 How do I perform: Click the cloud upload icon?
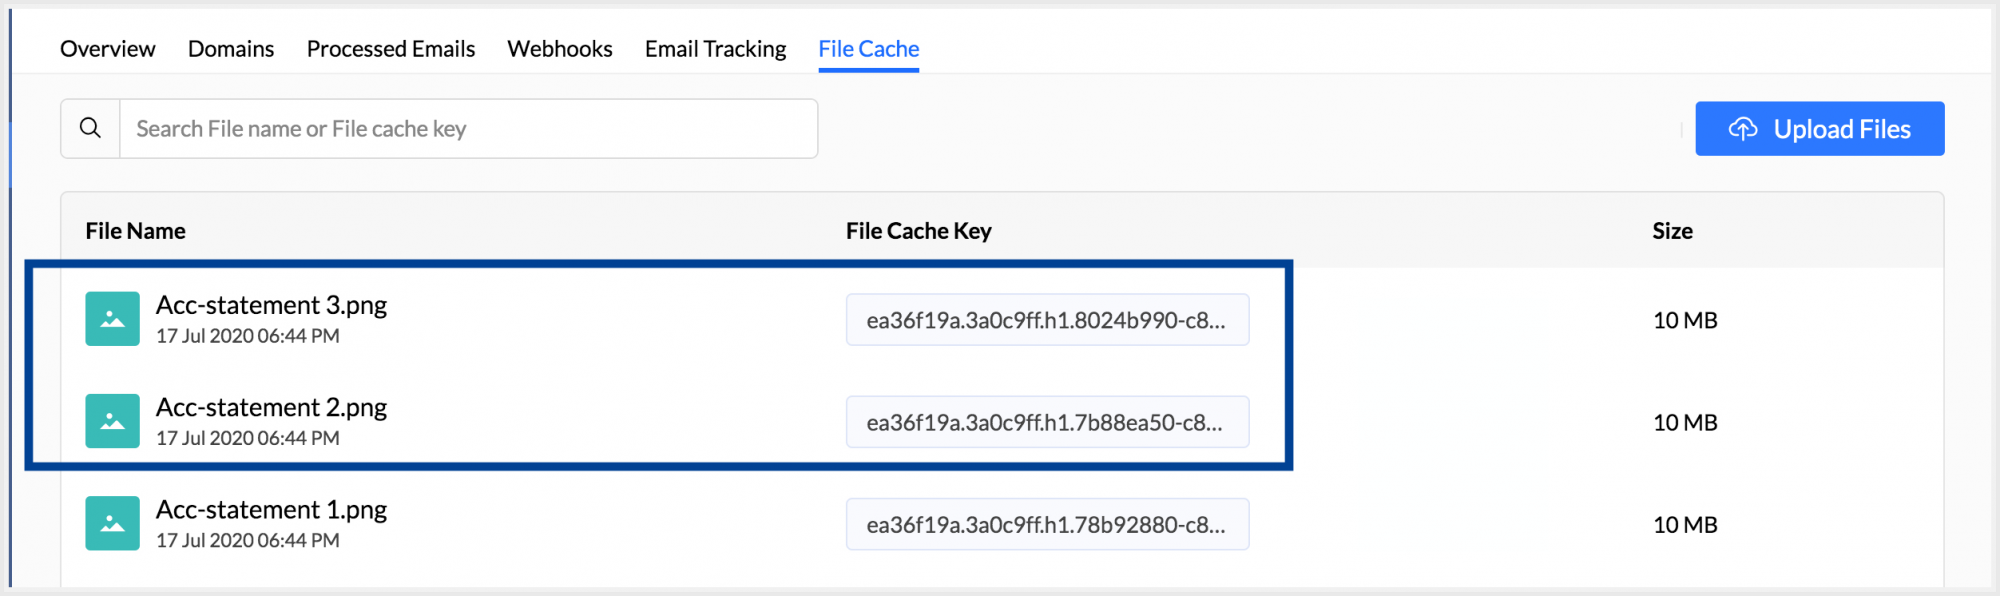pos(1743,129)
